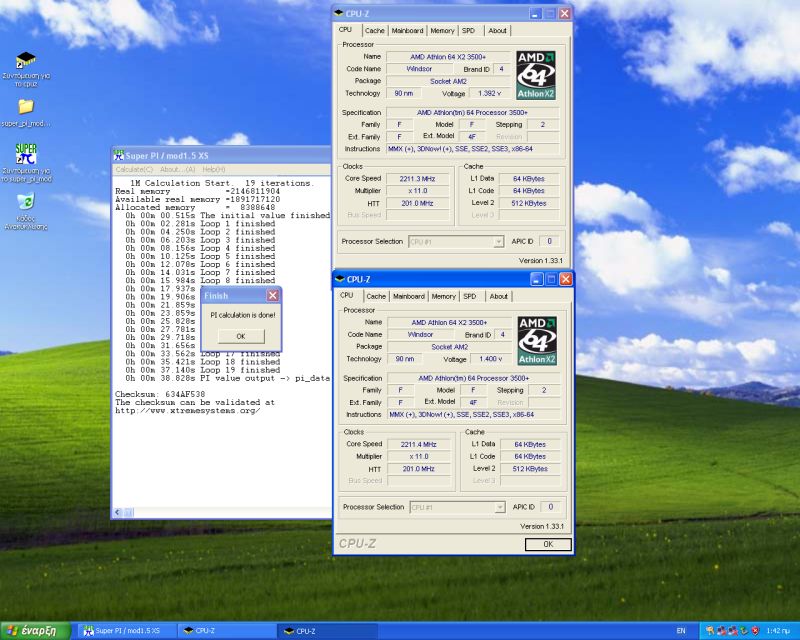
Task: Click the EN language indicator on the taskbar
Action: [x=681, y=631]
